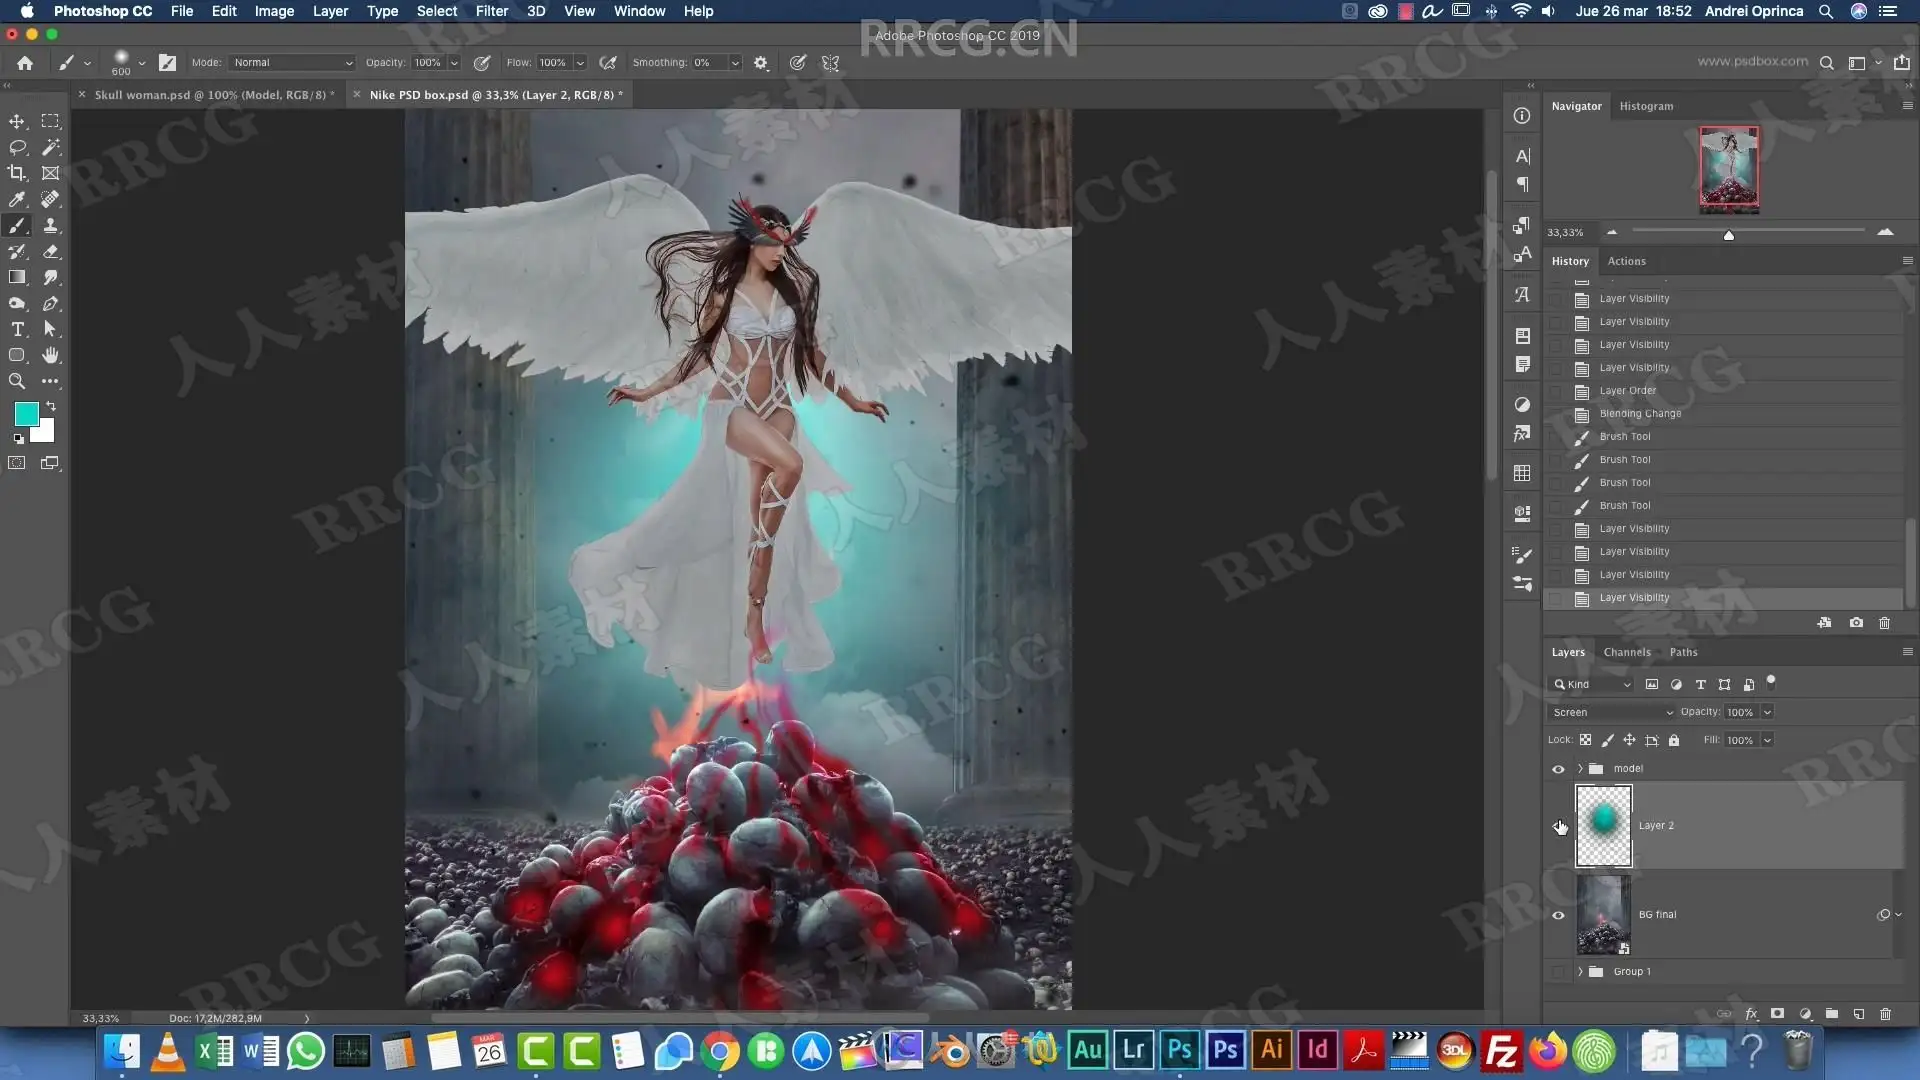This screenshot has width=1920, height=1080.
Task: Expand the model layer group
Action: pyautogui.click(x=1580, y=769)
